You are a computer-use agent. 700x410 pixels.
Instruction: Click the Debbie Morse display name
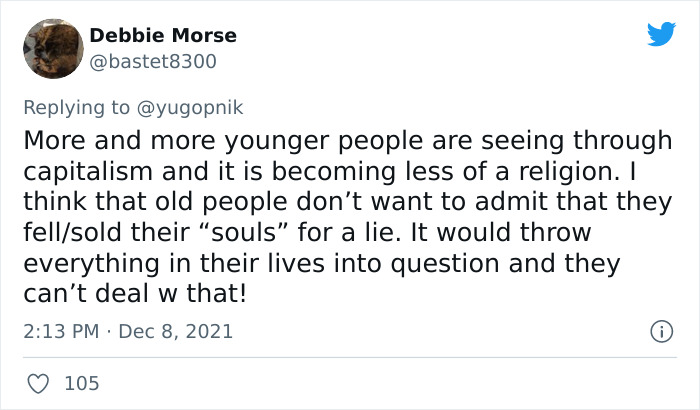pos(163,36)
